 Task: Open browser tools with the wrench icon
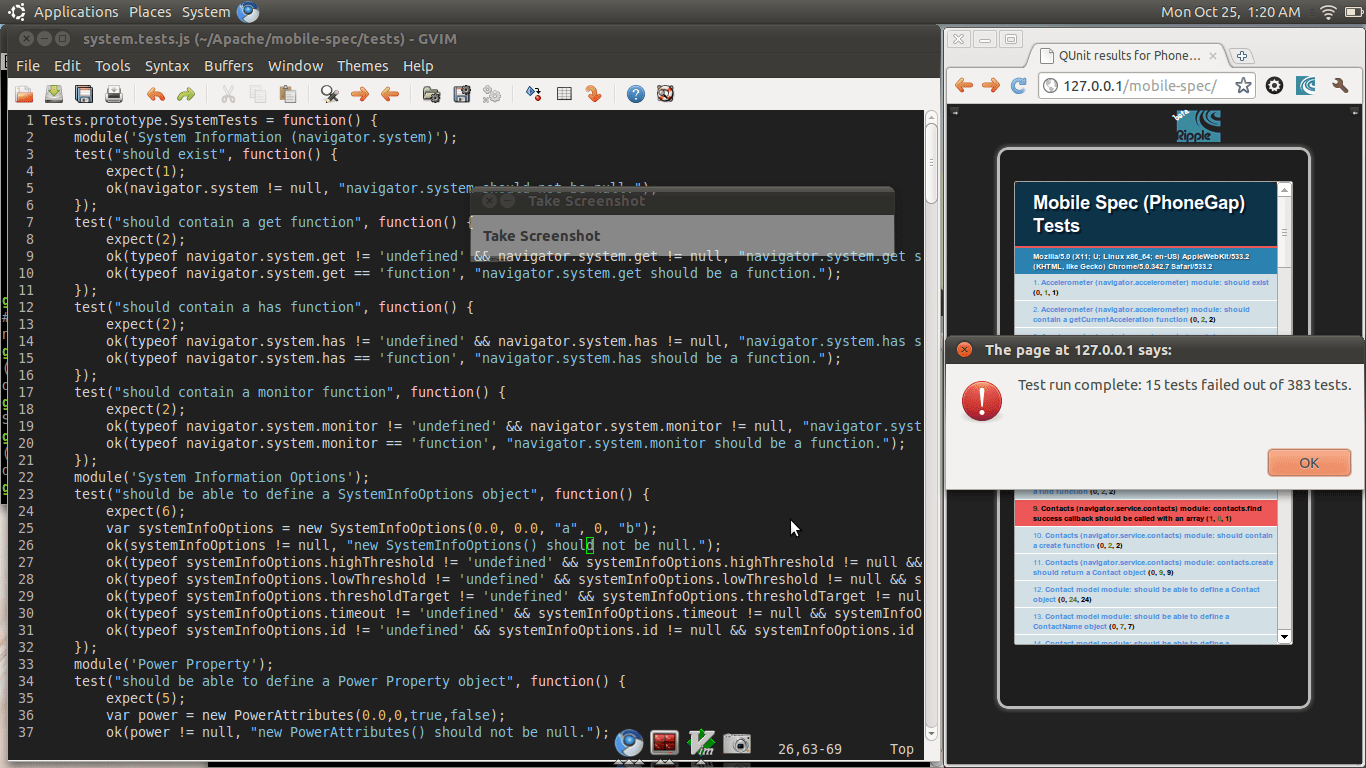click(1340, 86)
